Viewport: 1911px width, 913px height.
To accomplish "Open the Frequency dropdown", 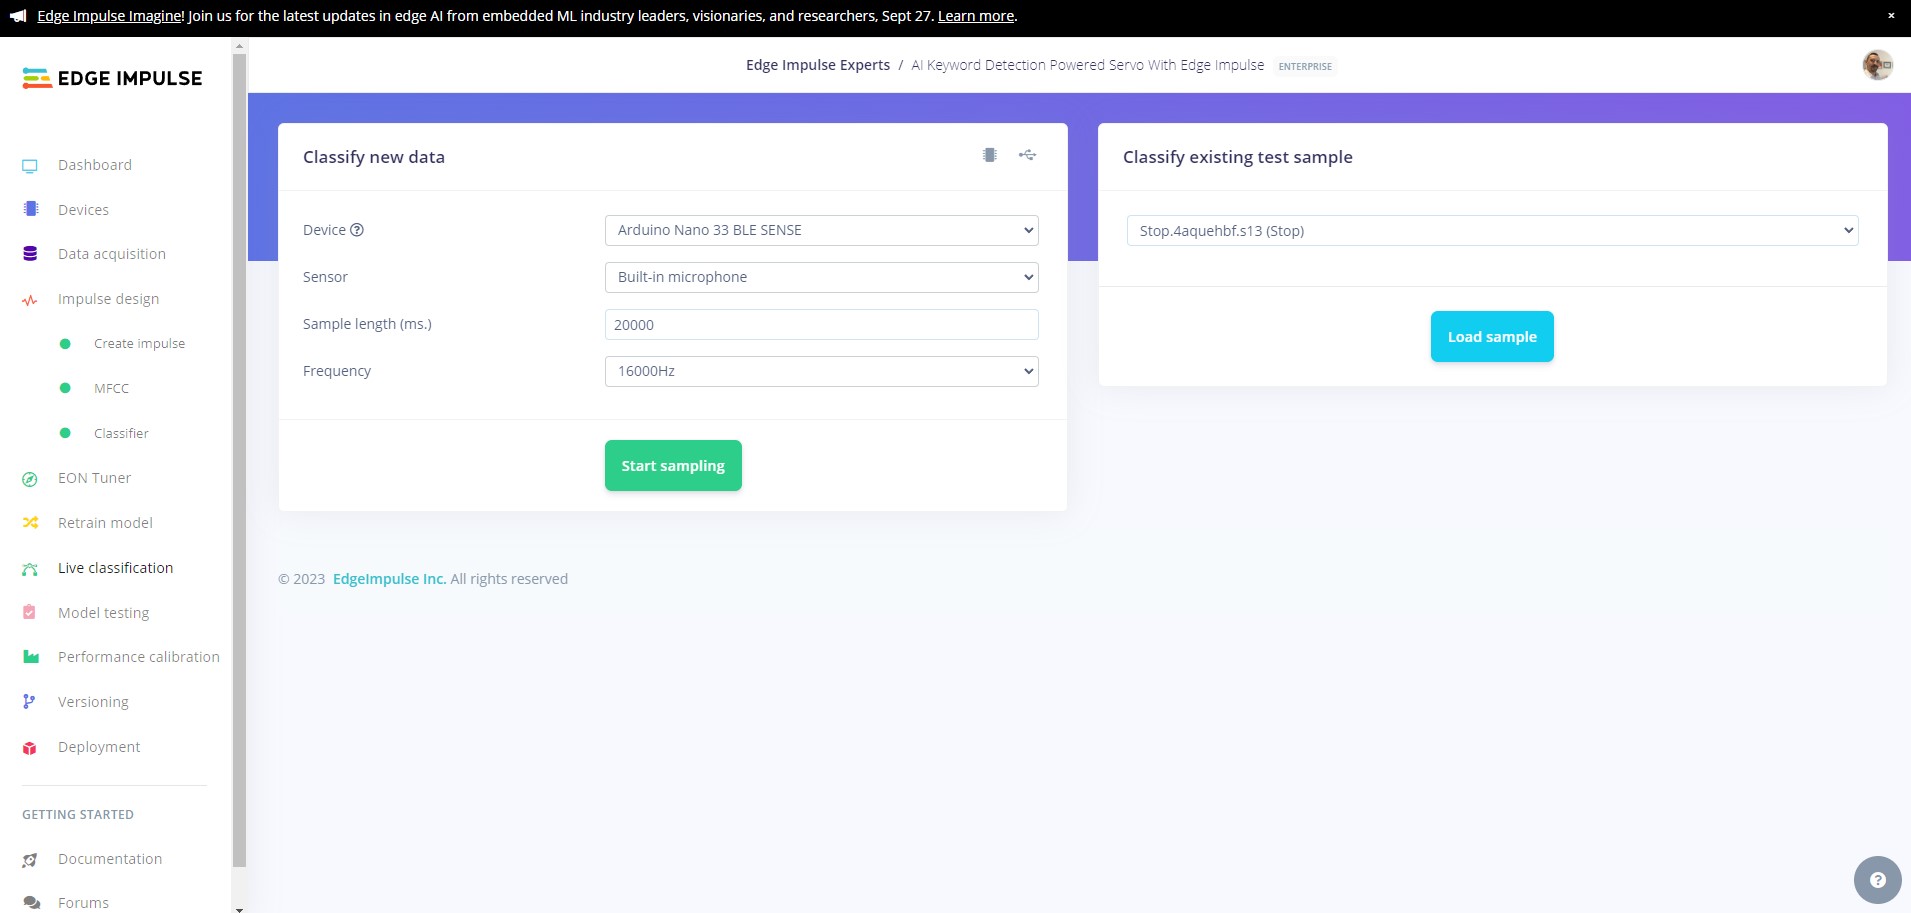I will [x=822, y=371].
